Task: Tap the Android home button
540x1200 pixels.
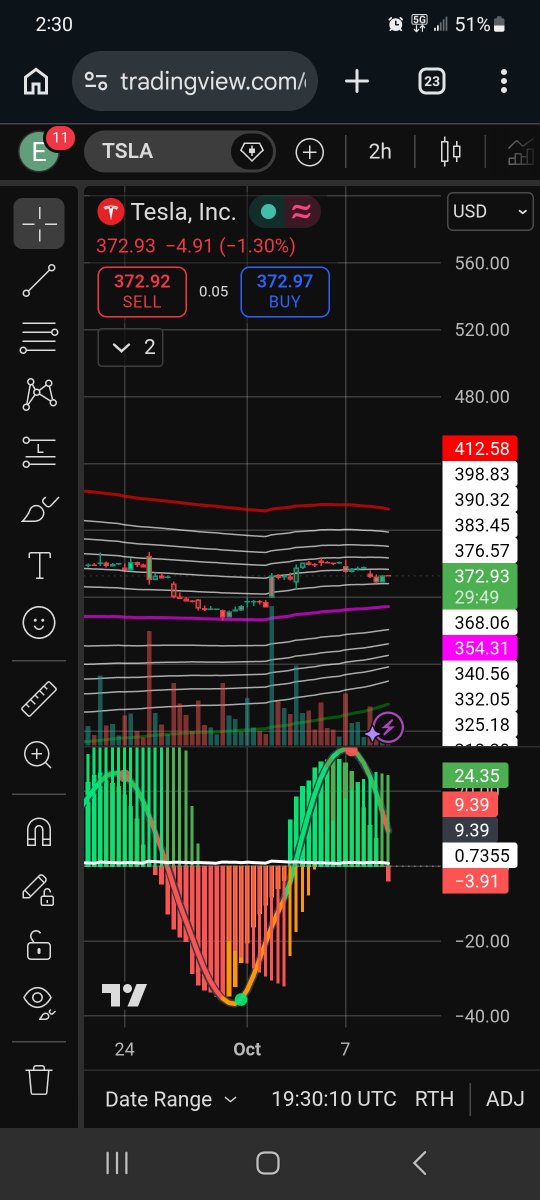Action: [267, 1162]
